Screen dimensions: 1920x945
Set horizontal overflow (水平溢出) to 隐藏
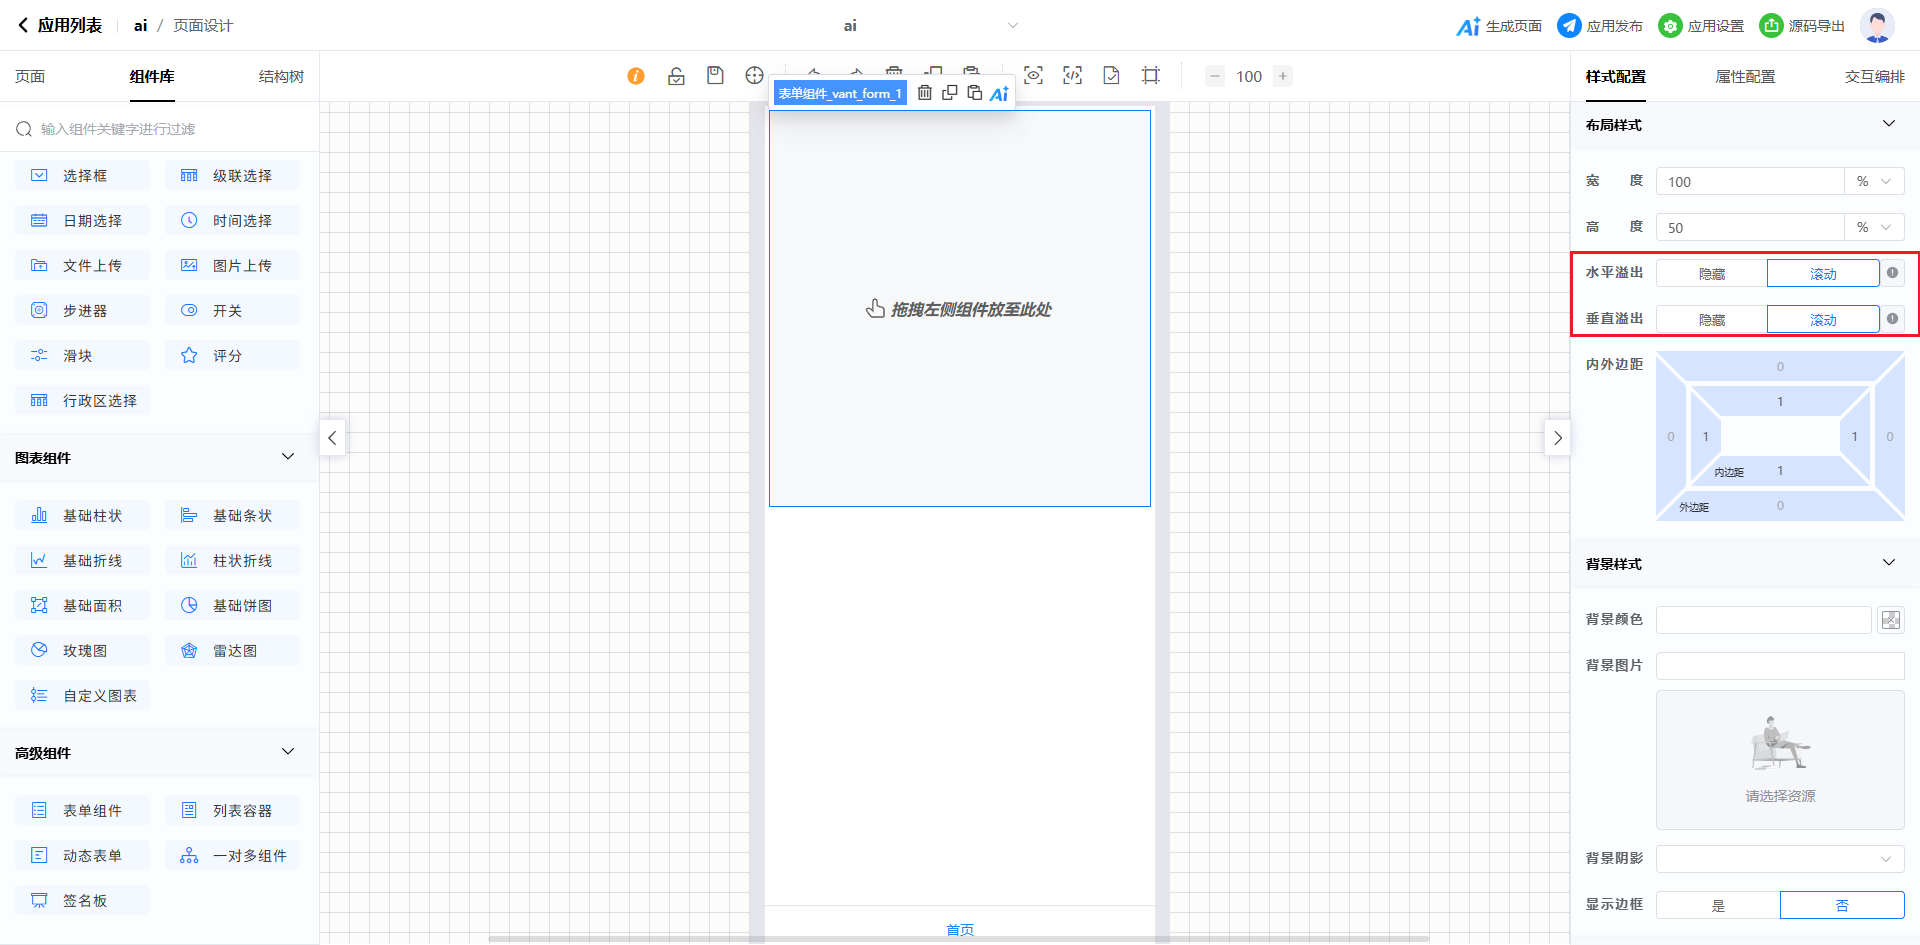tap(1711, 274)
